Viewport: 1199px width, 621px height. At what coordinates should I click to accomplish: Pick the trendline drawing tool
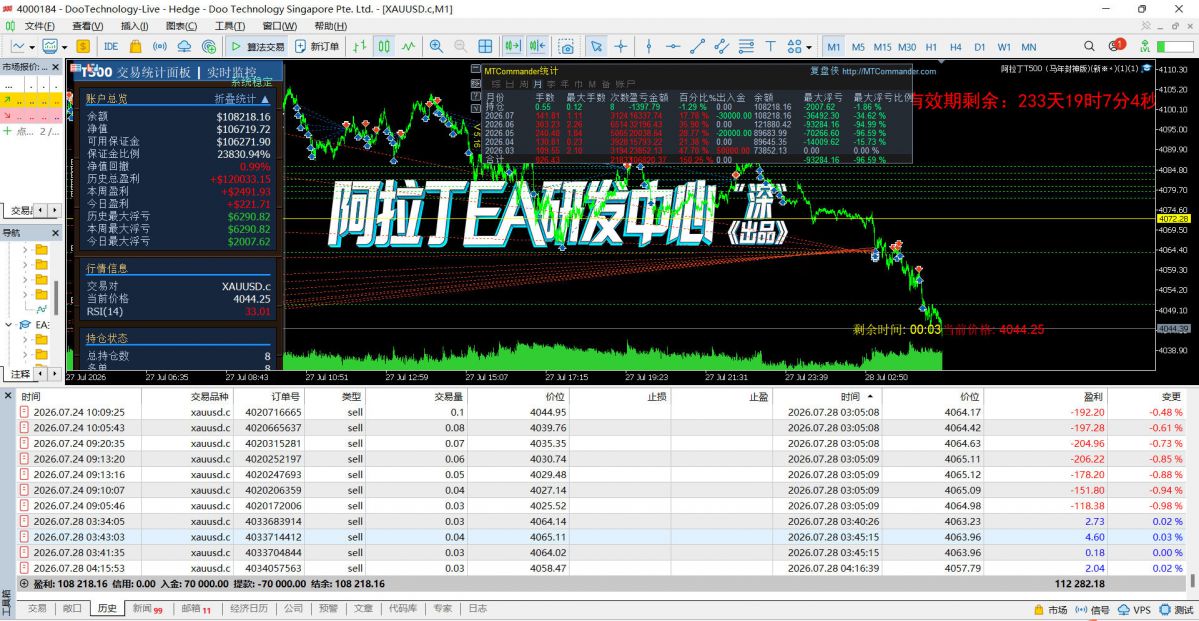(697, 47)
